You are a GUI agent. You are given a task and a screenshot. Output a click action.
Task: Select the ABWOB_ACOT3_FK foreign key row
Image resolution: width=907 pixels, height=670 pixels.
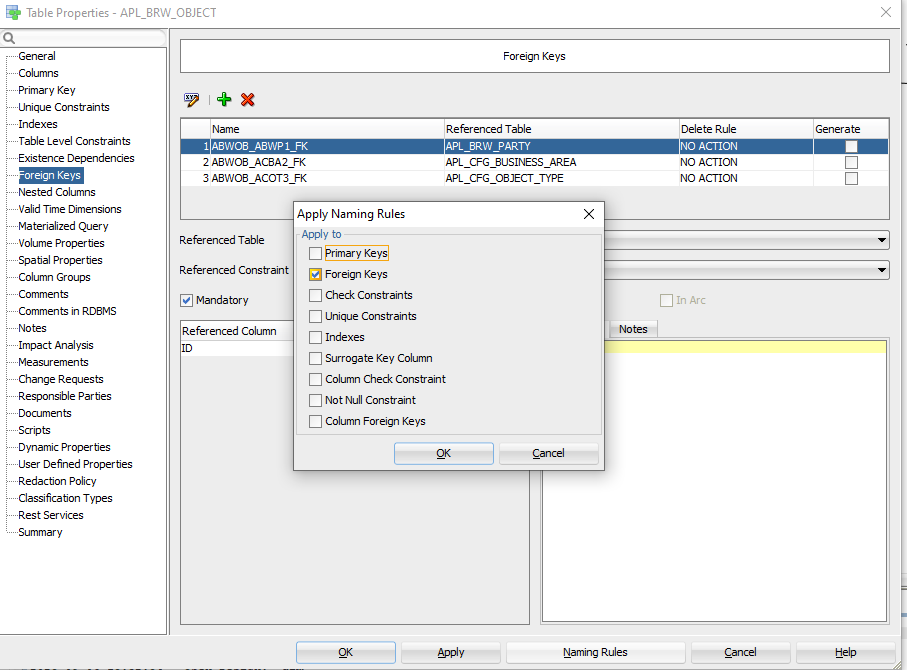(260, 178)
